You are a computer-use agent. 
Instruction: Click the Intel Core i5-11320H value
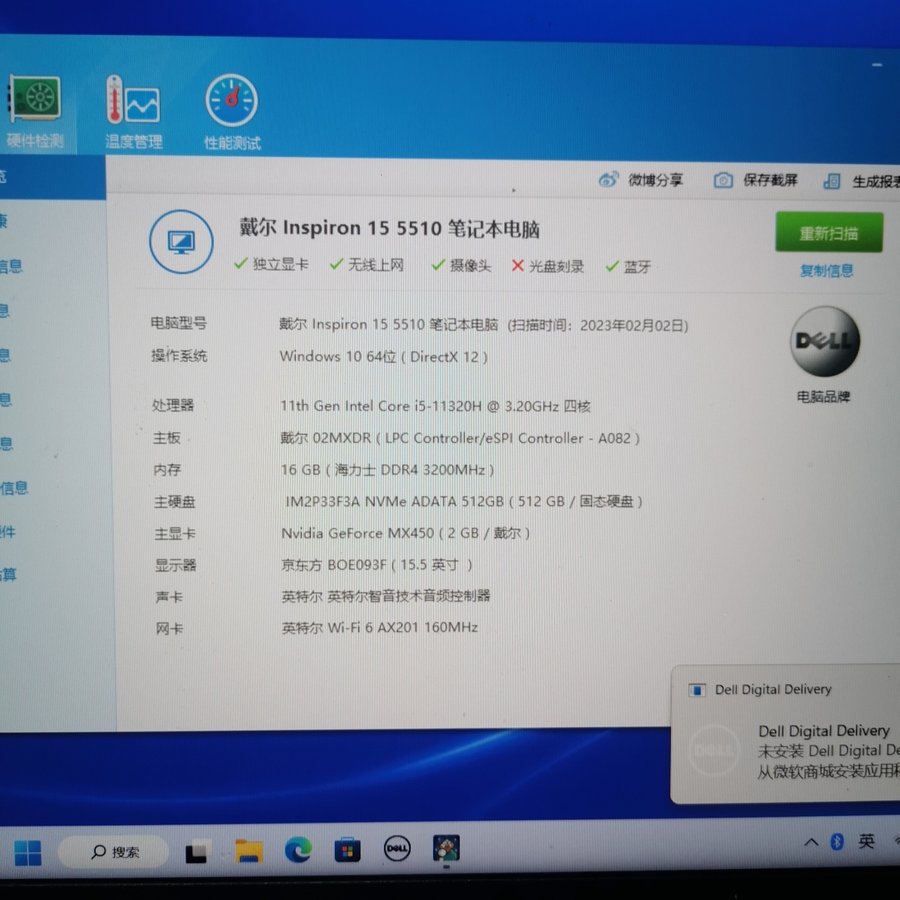pos(435,406)
